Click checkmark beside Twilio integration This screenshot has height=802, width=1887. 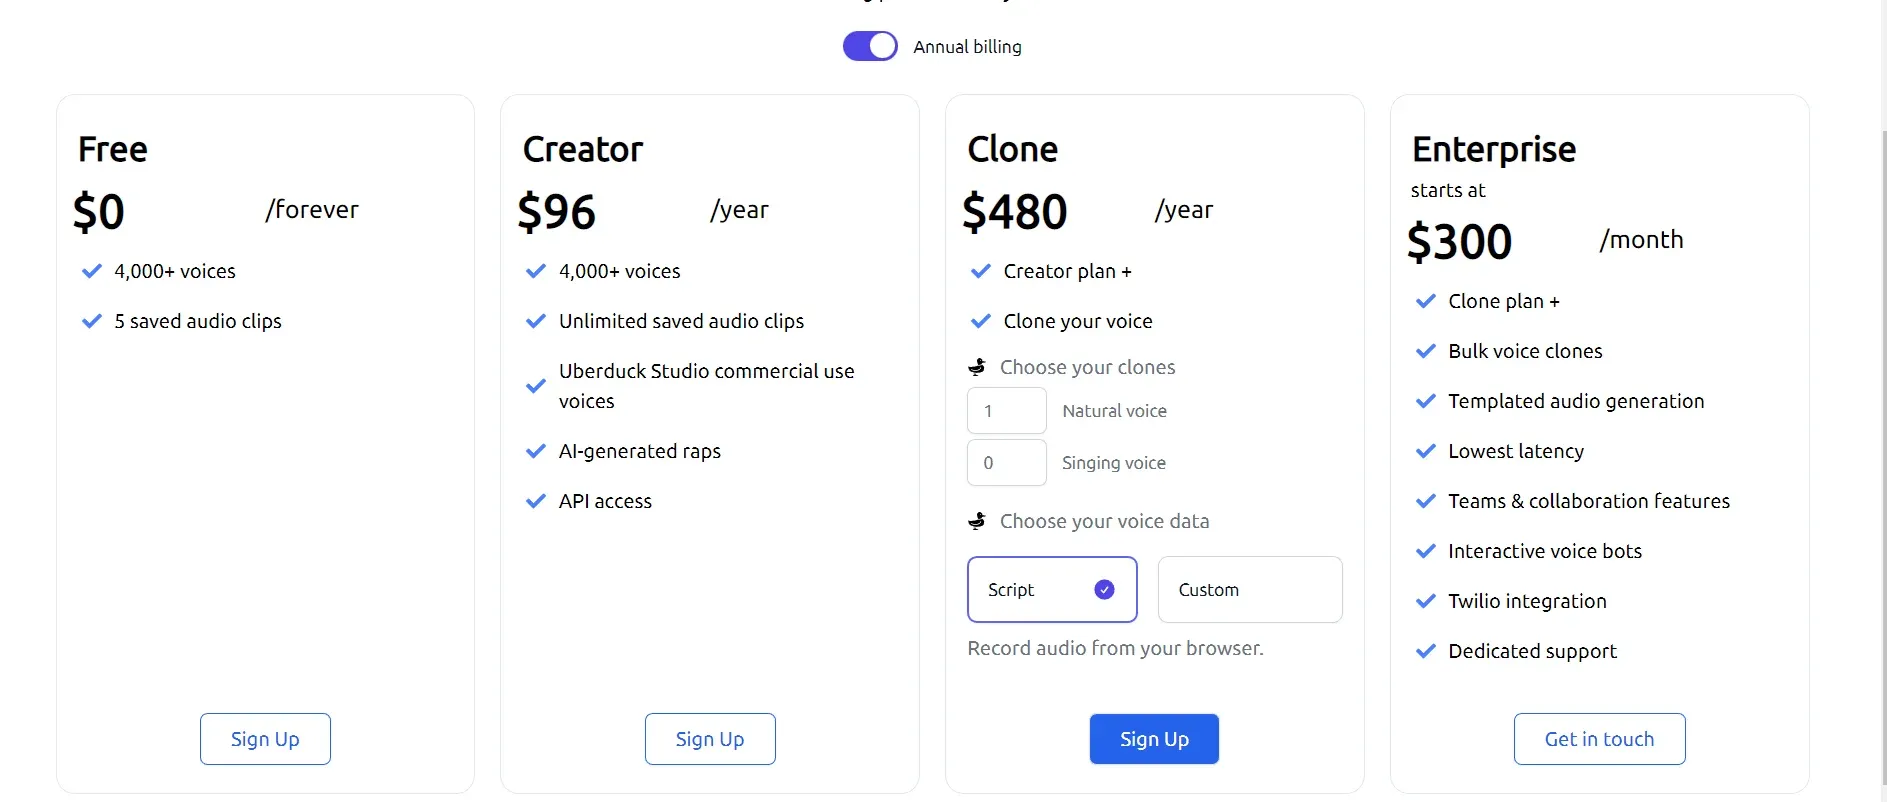[1426, 601]
